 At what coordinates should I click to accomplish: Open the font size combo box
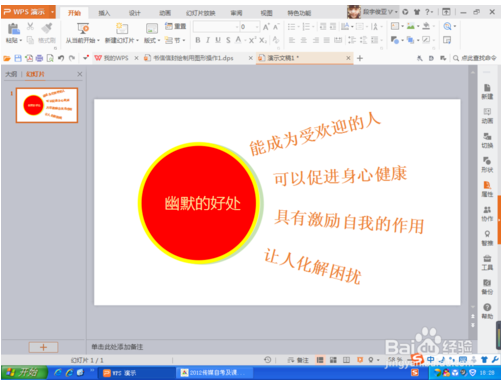click(250, 27)
